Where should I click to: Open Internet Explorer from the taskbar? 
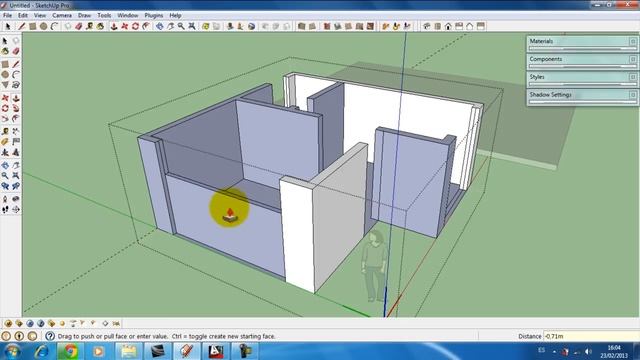pyautogui.click(x=41, y=351)
